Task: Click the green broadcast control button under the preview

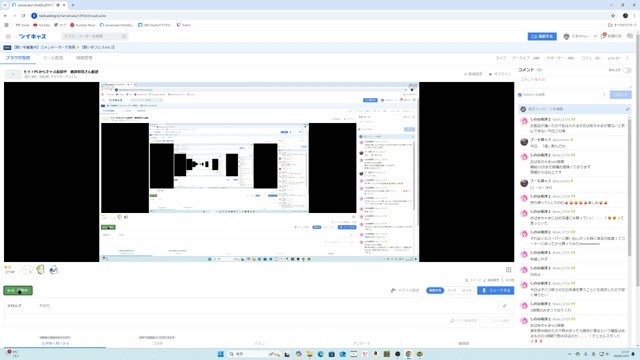Action: coord(18,290)
